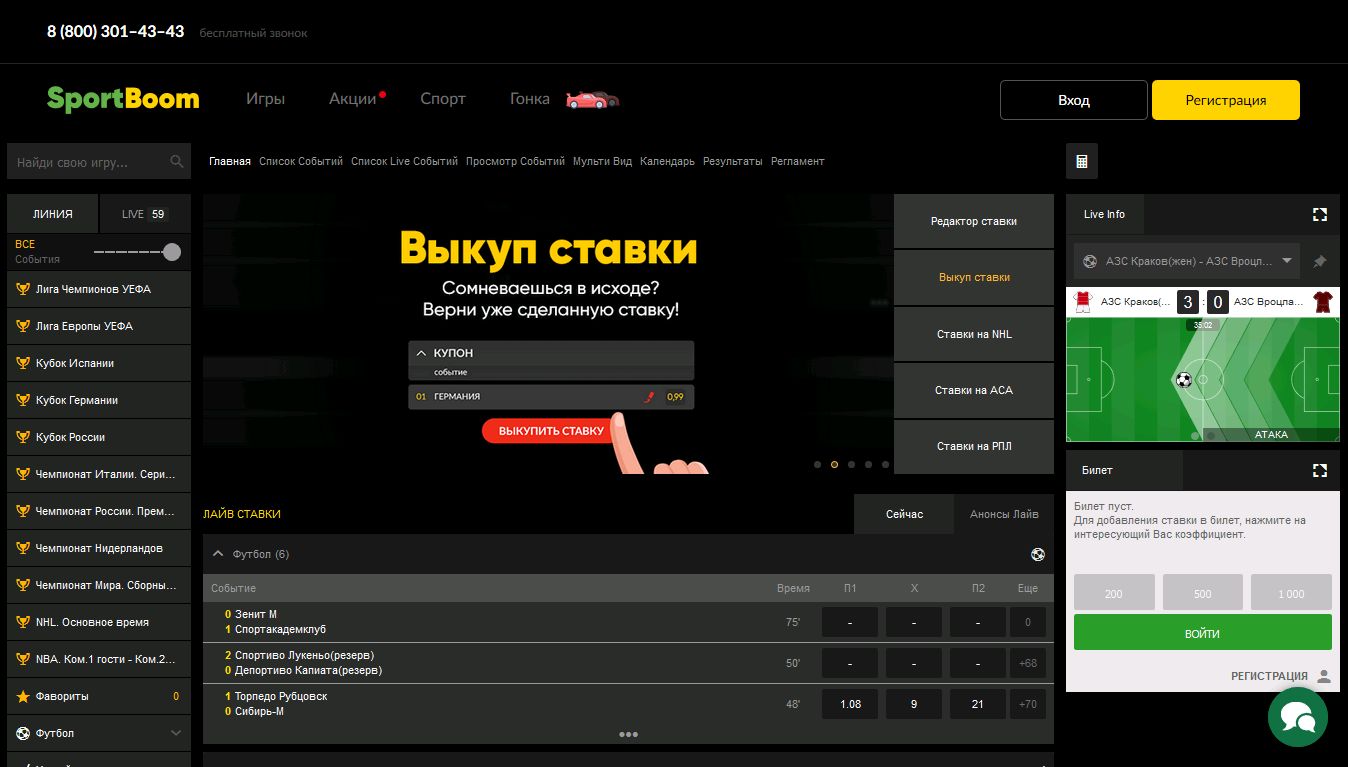Select the Анонсы Лайв tab
This screenshot has height=767, width=1348.
tap(1004, 514)
